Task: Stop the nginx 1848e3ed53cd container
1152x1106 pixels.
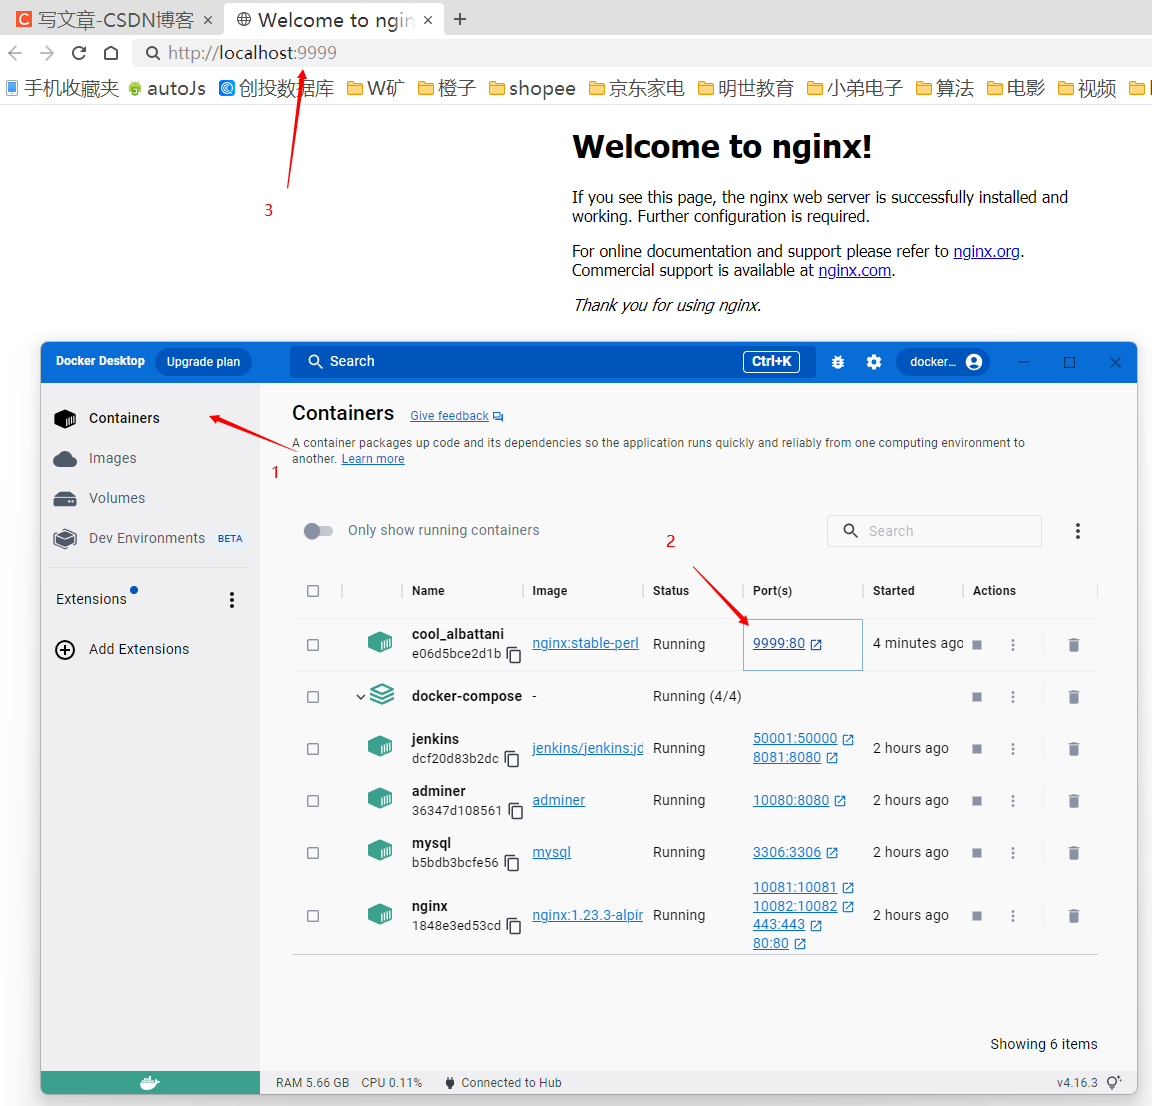Action: tap(976, 916)
